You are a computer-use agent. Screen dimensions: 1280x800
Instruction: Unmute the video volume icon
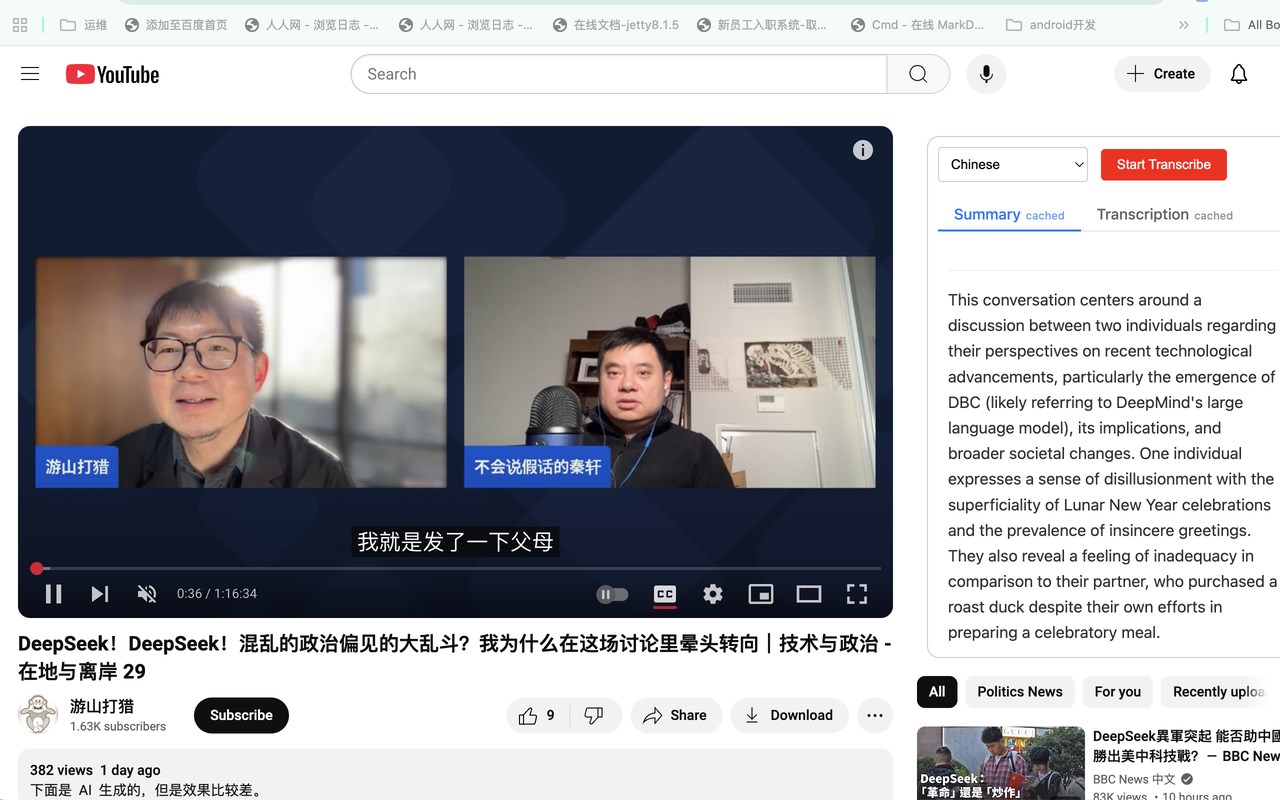pyautogui.click(x=147, y=594)
